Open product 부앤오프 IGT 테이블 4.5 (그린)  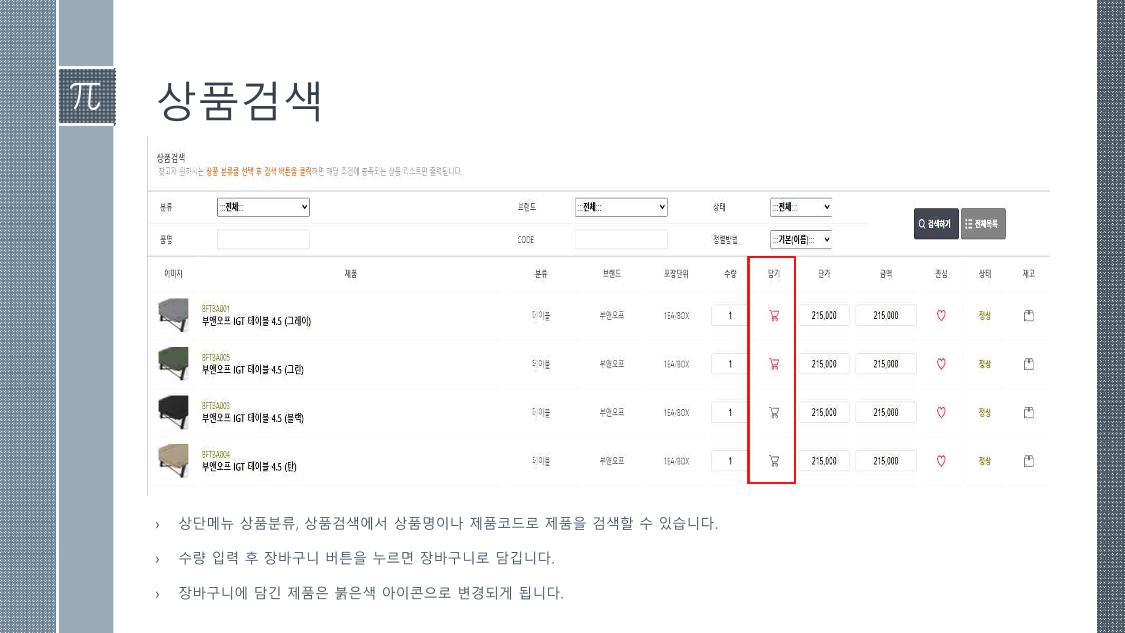click(253, 370)
